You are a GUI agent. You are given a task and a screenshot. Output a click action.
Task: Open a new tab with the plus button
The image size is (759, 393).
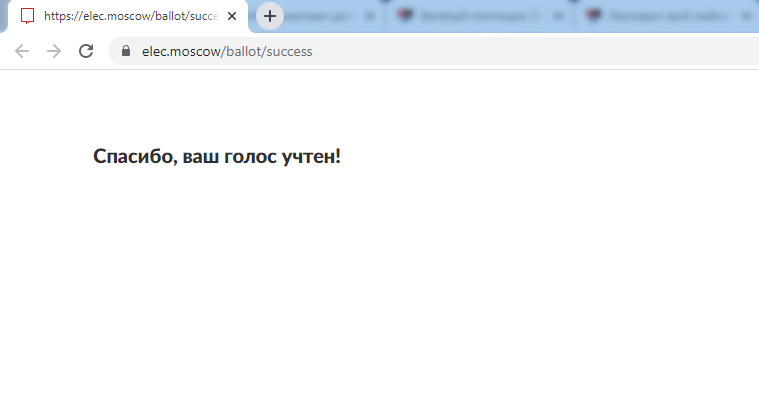(270, 16)
